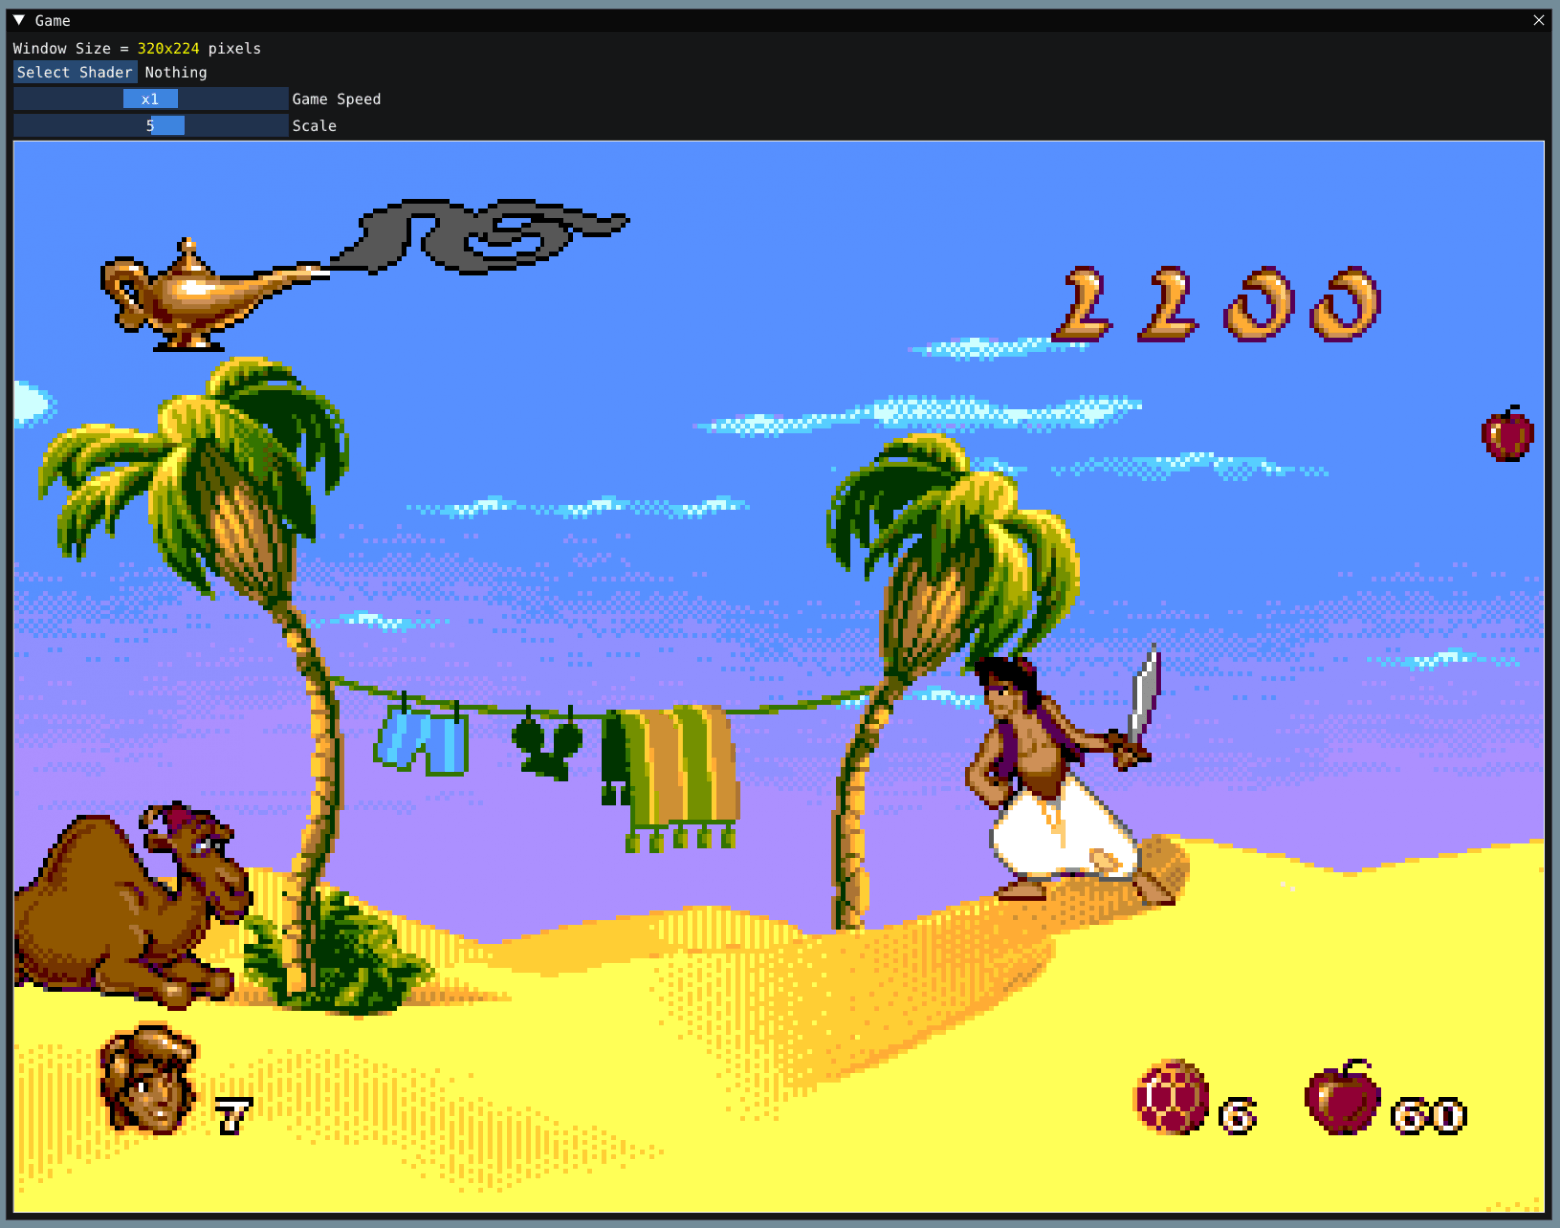Click the red gem counter icon

(x=1170, y=1098)
